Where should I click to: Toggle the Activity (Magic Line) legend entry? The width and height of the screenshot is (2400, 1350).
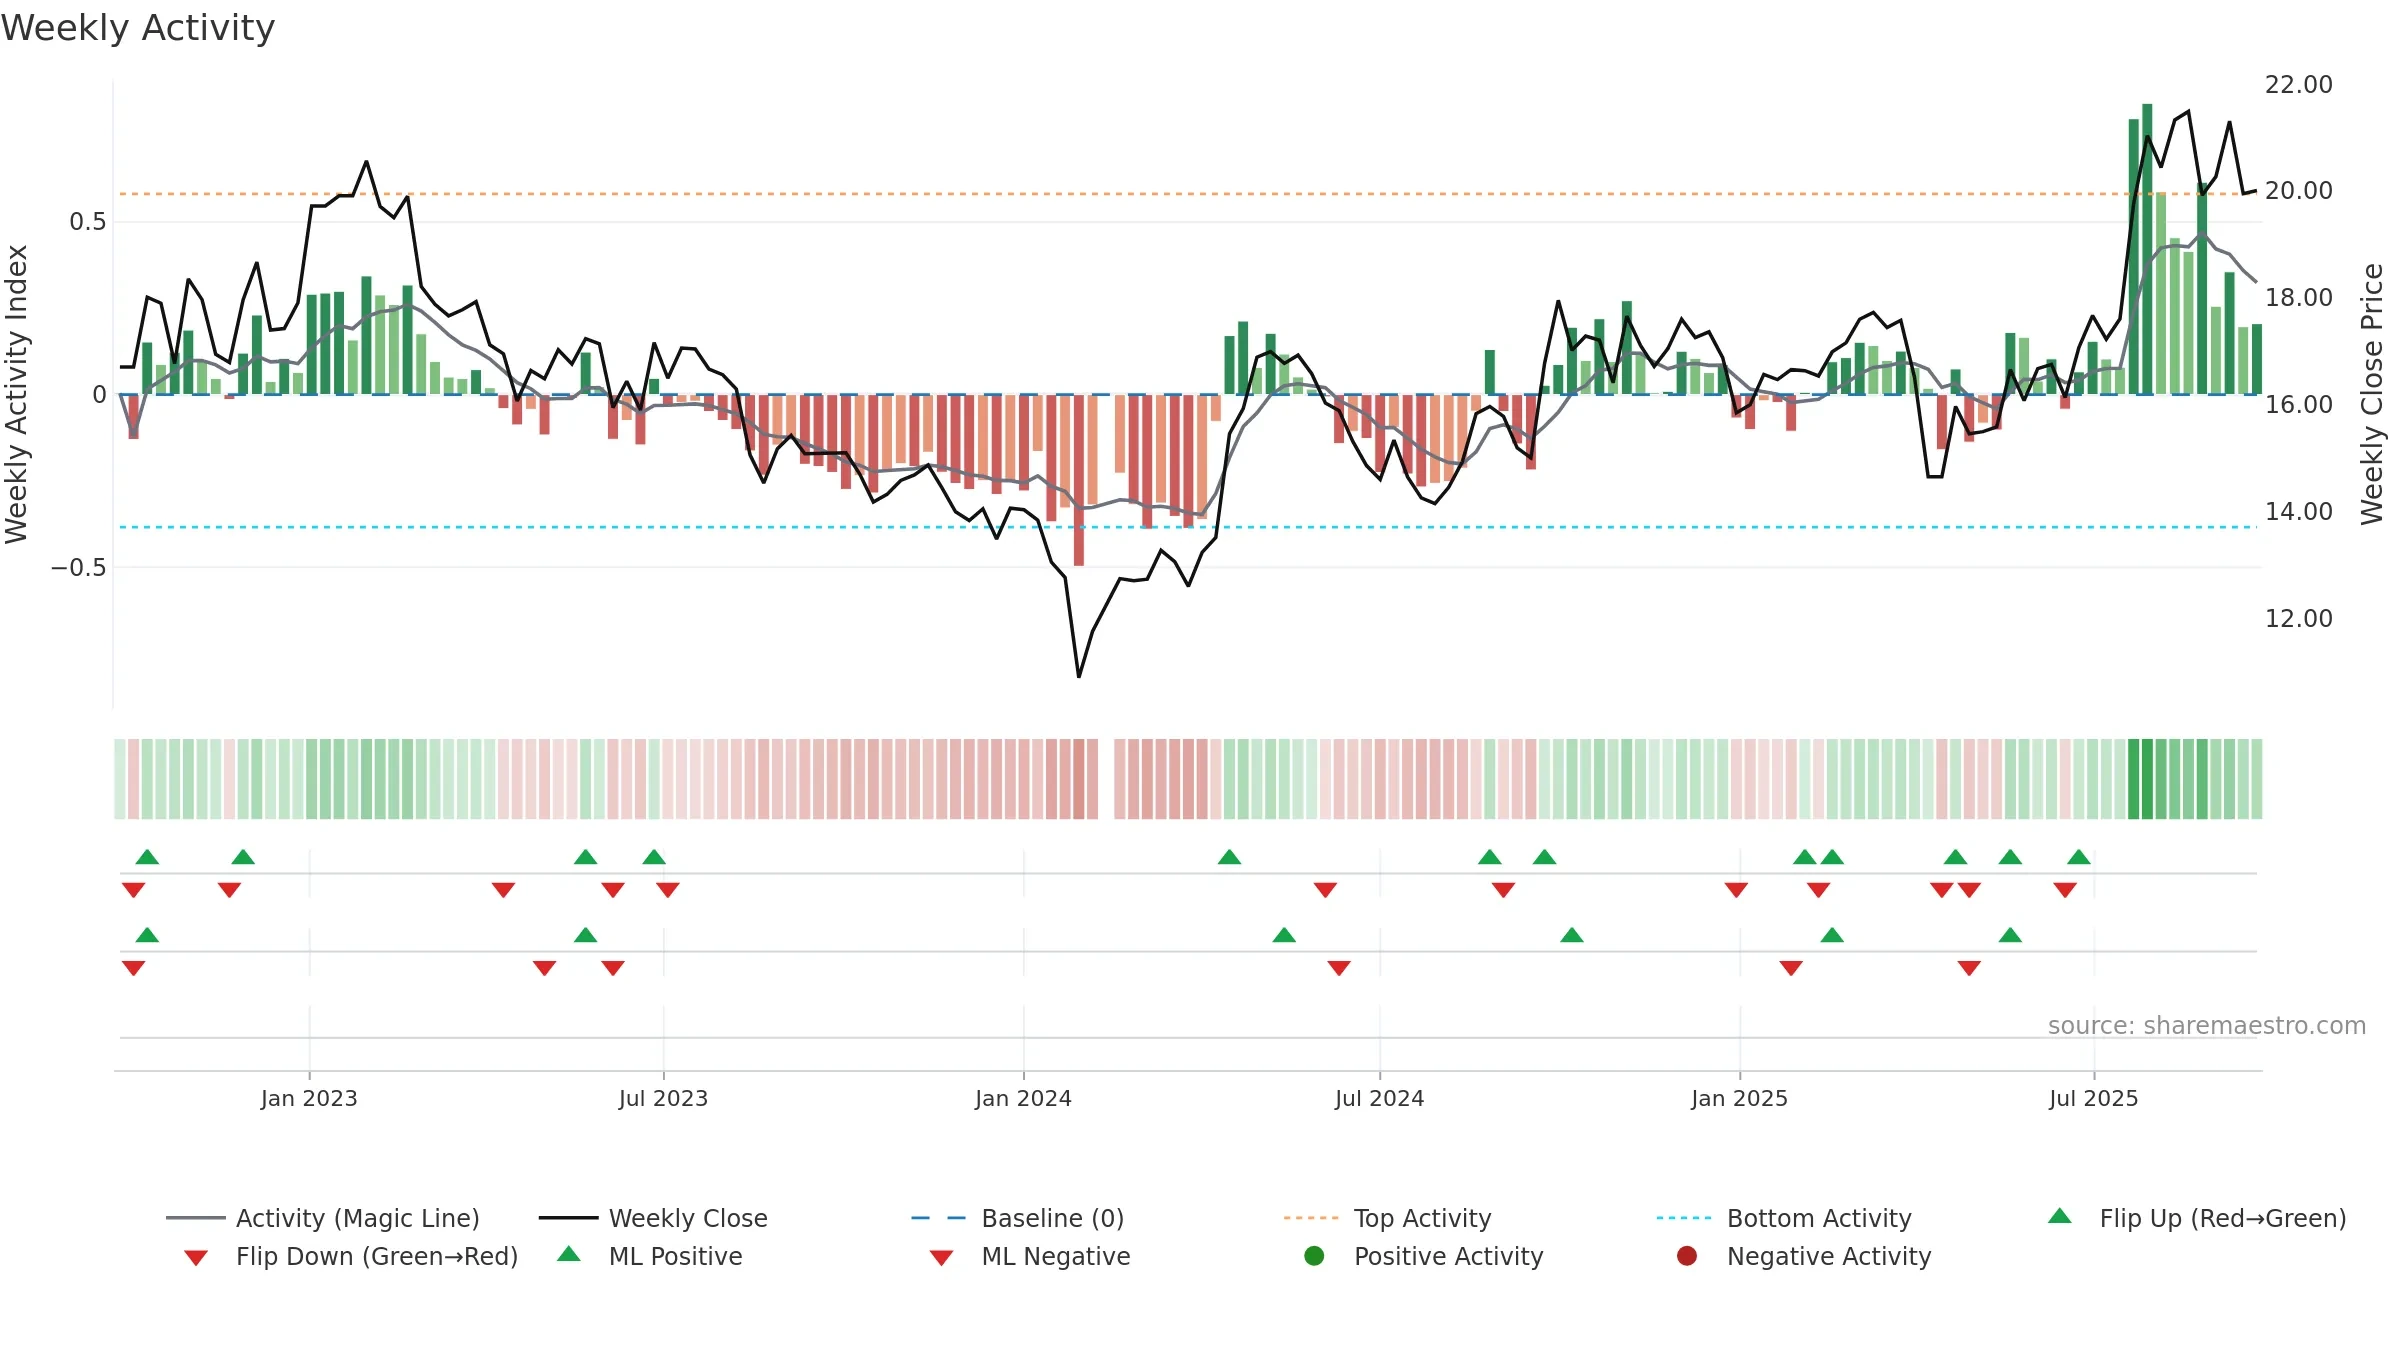tap(323, 1218)
